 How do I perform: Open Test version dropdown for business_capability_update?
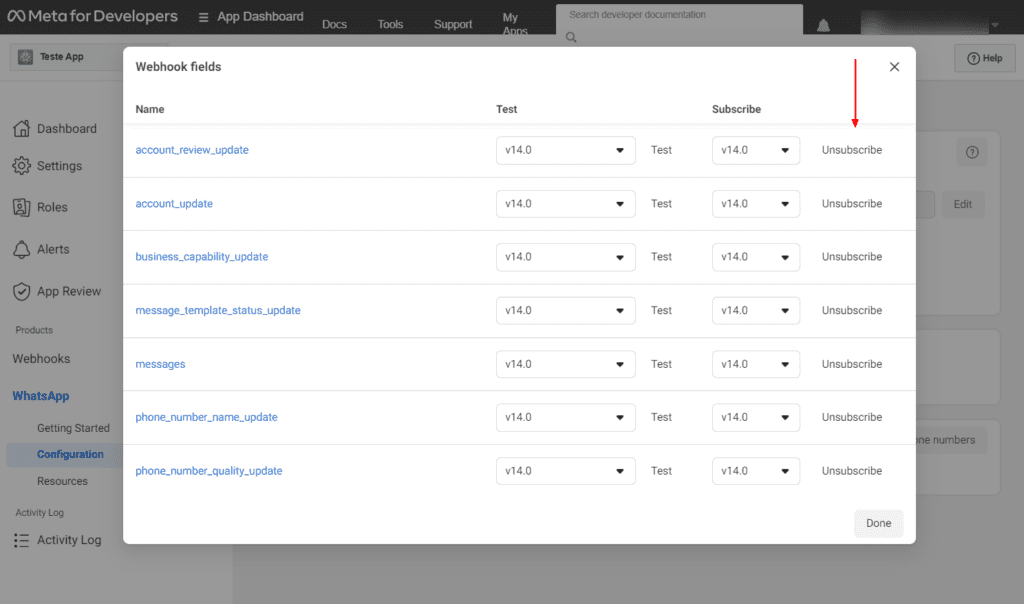(565, 257)
